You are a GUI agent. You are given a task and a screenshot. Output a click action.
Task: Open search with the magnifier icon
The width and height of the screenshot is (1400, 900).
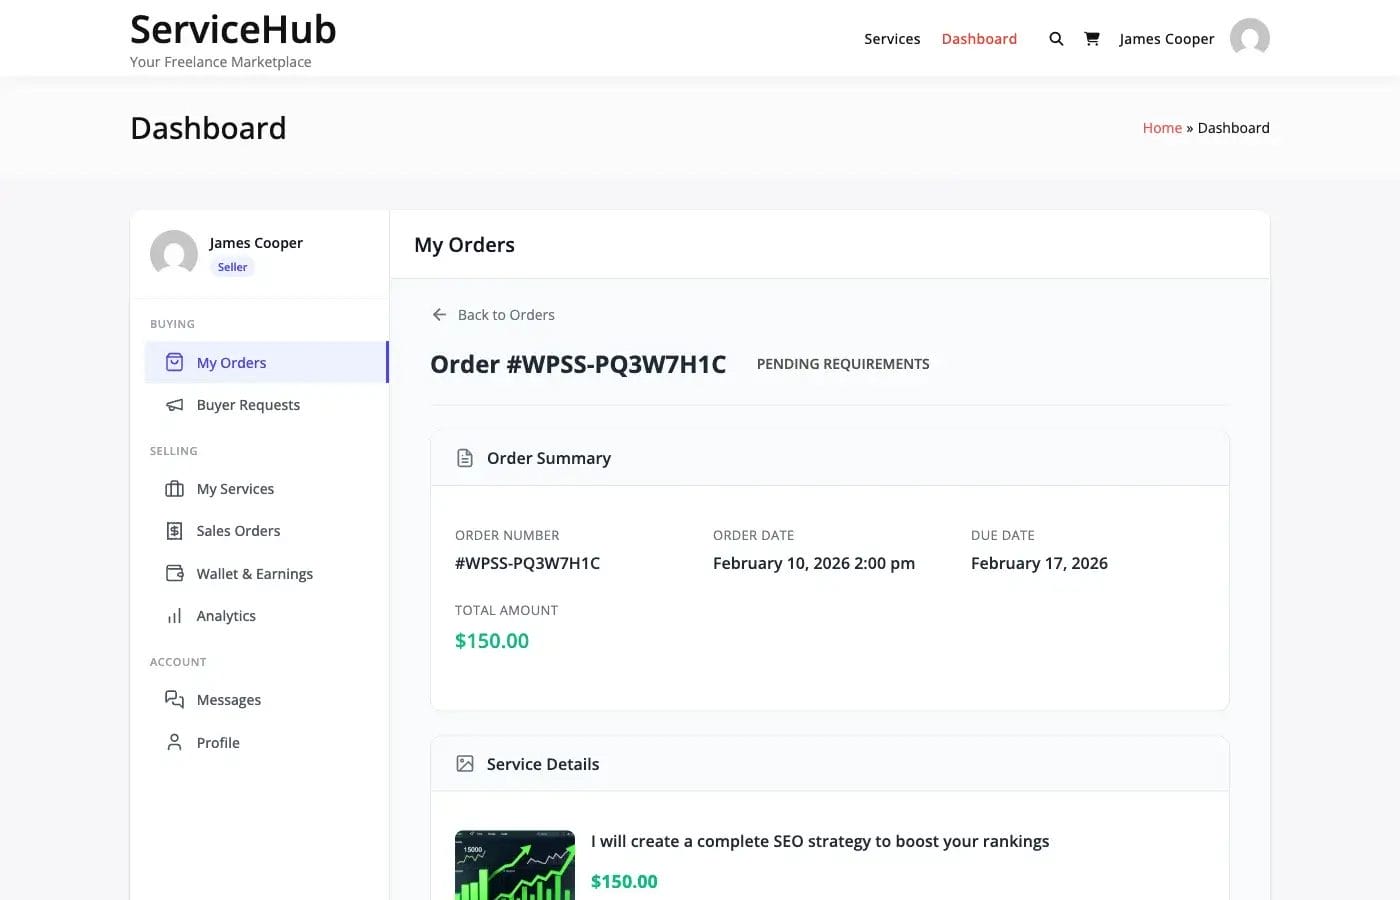1056,38
